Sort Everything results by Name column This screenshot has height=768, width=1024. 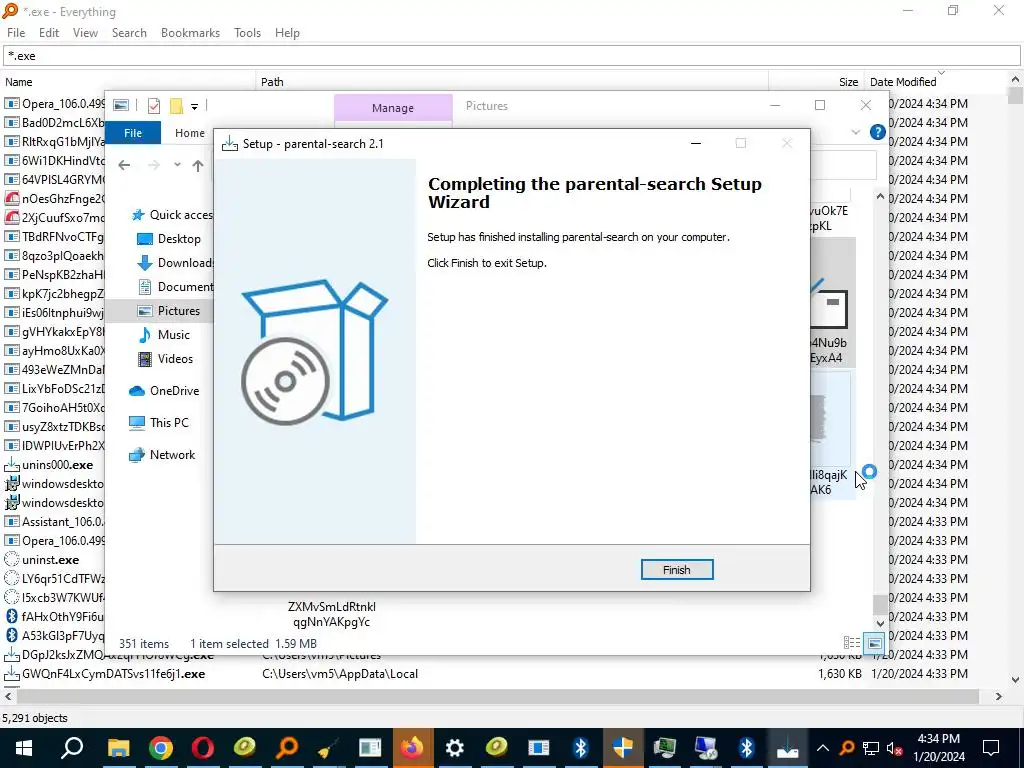coord(128,82)
